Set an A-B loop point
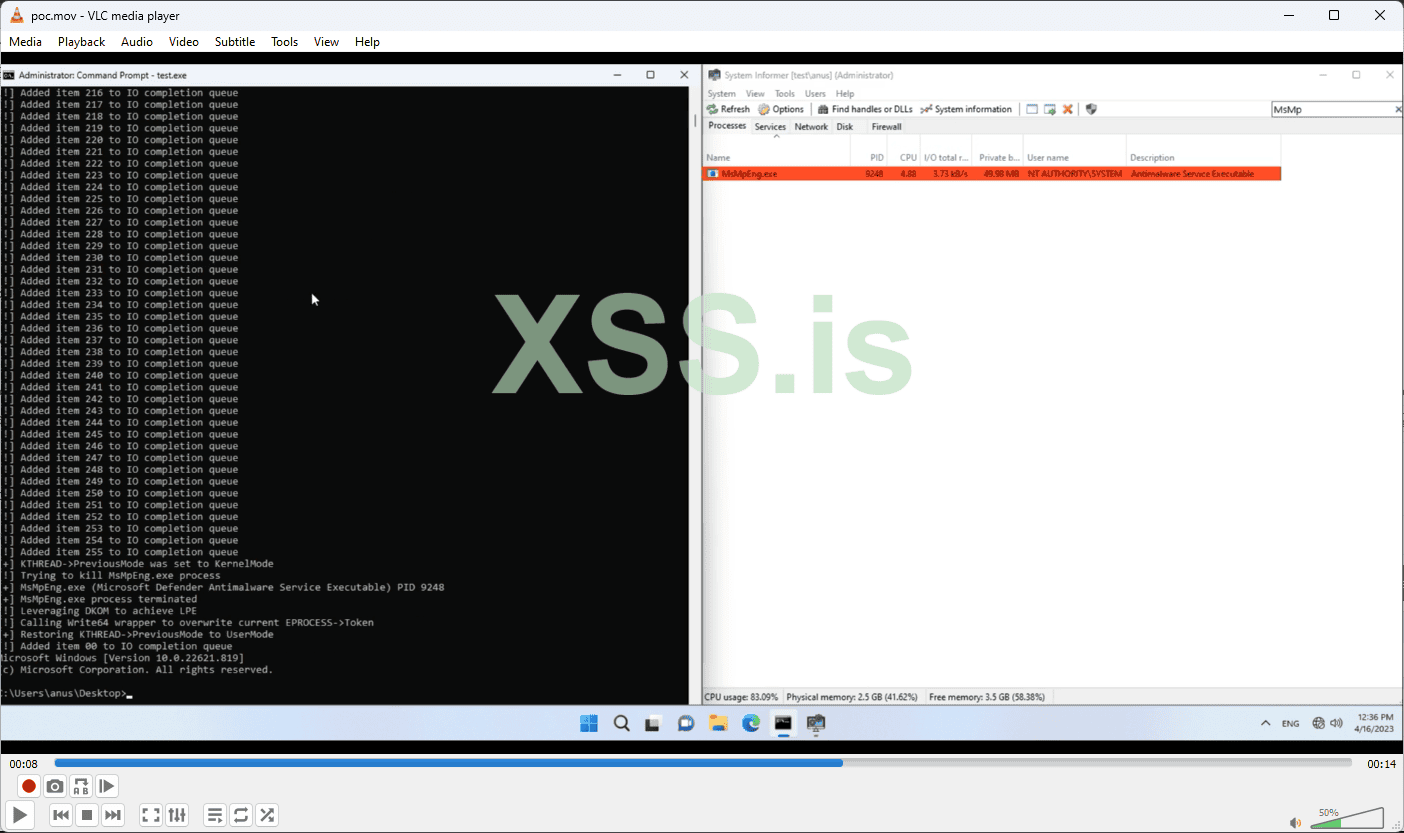The width and height of the screenshot is (1404, 833). coord(81,786)
